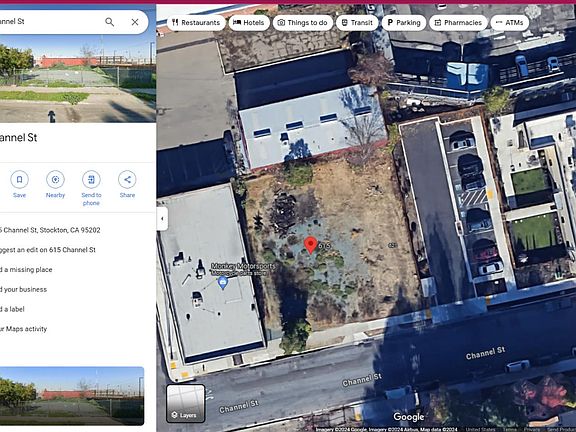Image resolution: width=576 pixels, height=432 pixels.
Task: Show Things to do on map
Action: [303, 23]
